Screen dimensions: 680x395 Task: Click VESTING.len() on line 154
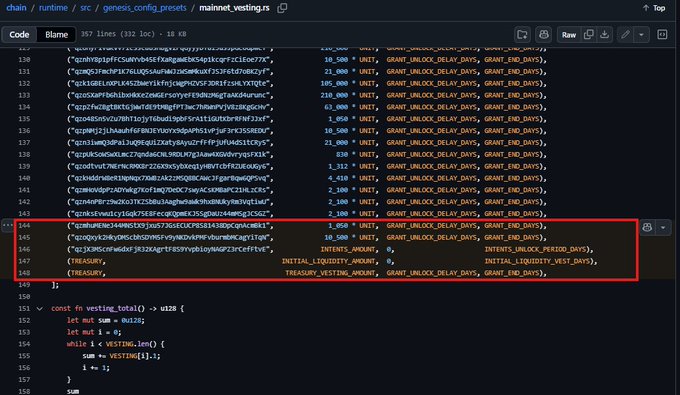click(132, 344)
